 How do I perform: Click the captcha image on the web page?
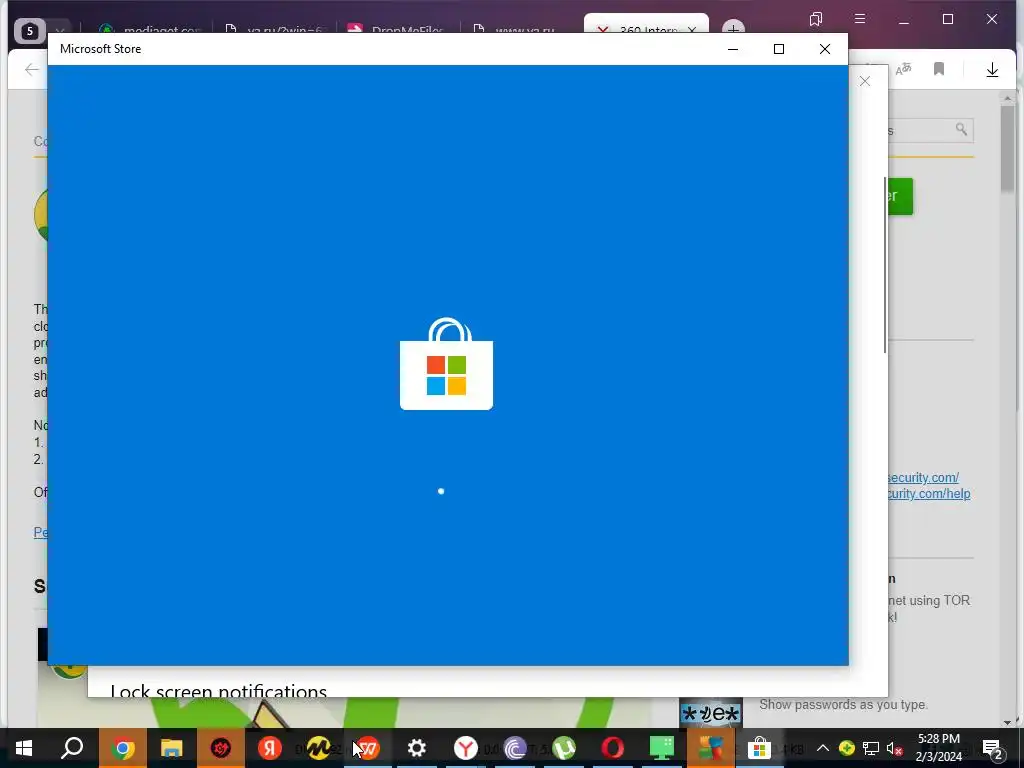tap(711, 712)
